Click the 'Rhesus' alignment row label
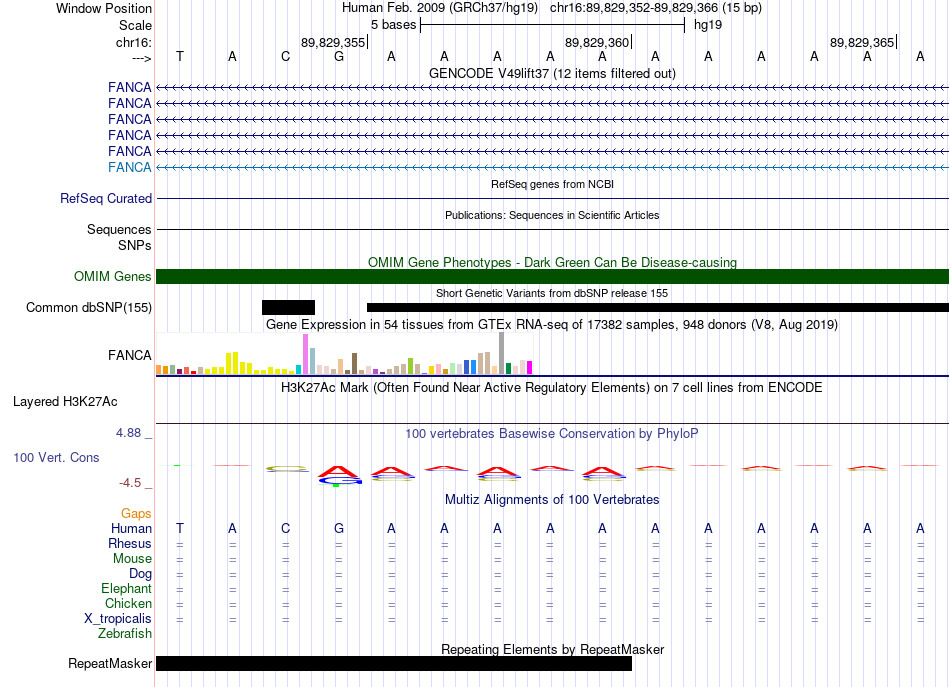The height and width of the screenshot is (687, 950). click(x=130, y=543)
